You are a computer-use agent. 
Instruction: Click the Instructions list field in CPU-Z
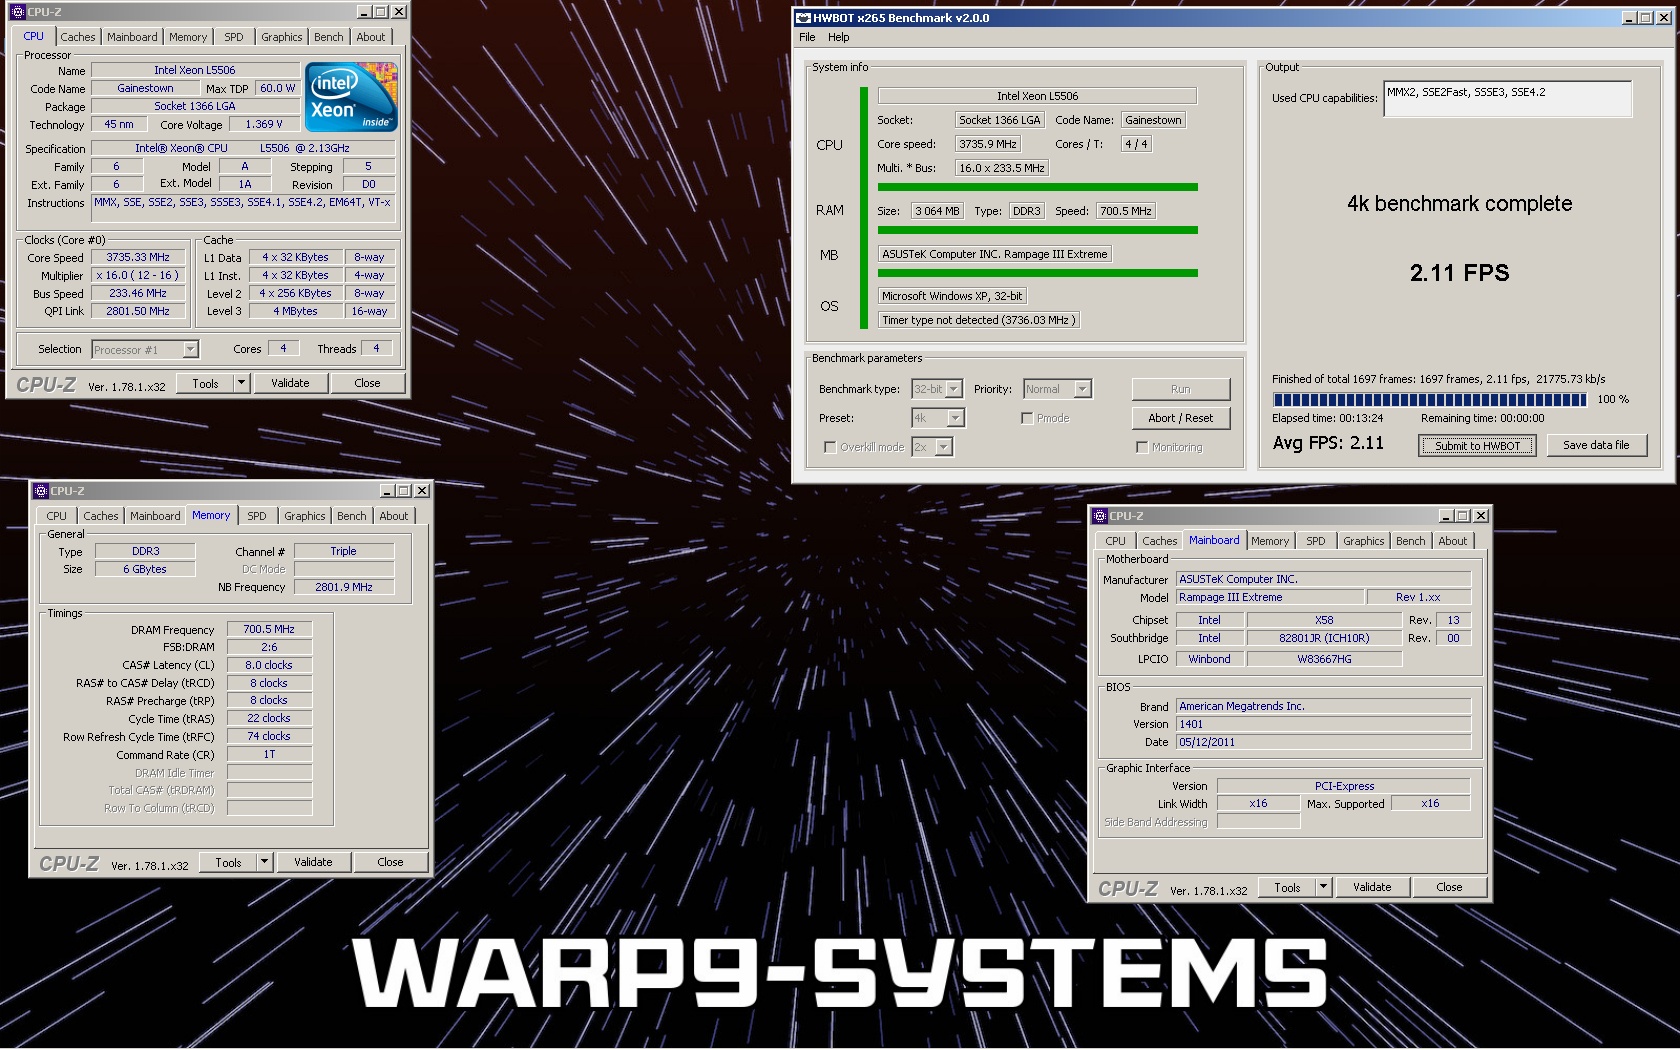(x=243, y=207)
